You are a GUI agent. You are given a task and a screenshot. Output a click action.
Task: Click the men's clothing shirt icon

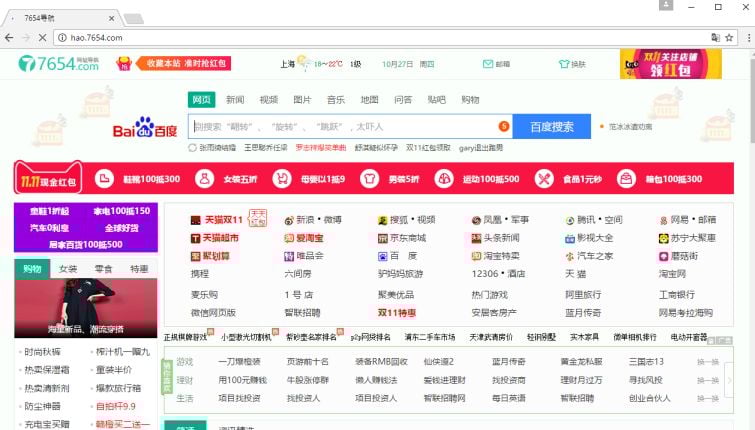click(x=369, y=179)
